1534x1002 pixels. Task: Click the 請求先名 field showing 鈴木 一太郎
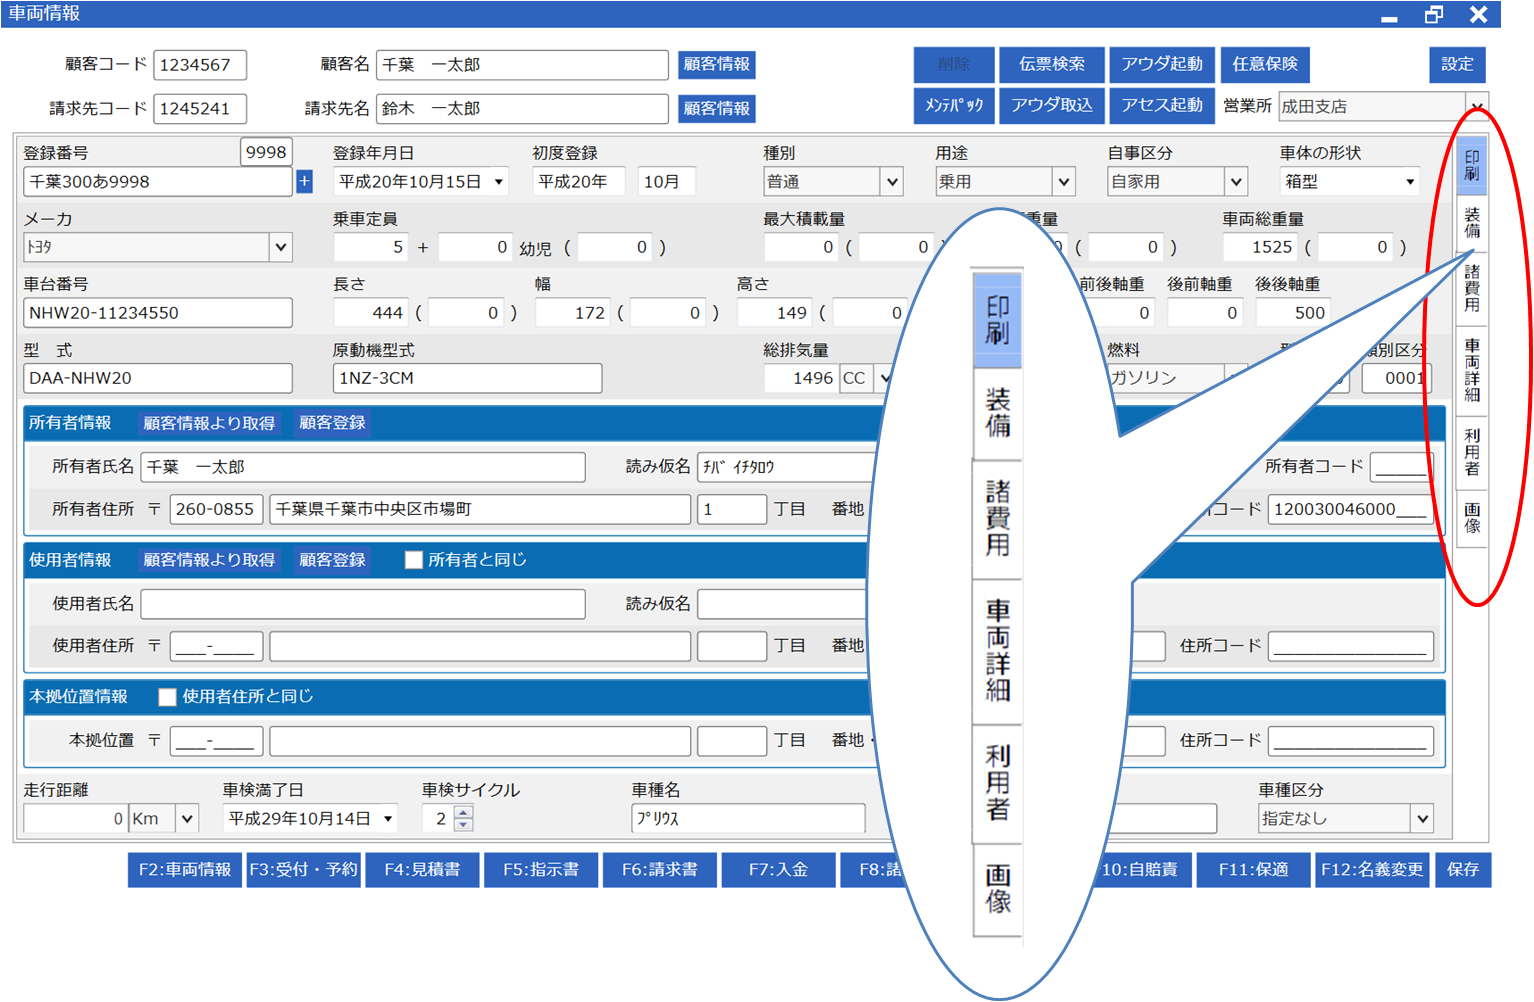click(x=522, y=109)
